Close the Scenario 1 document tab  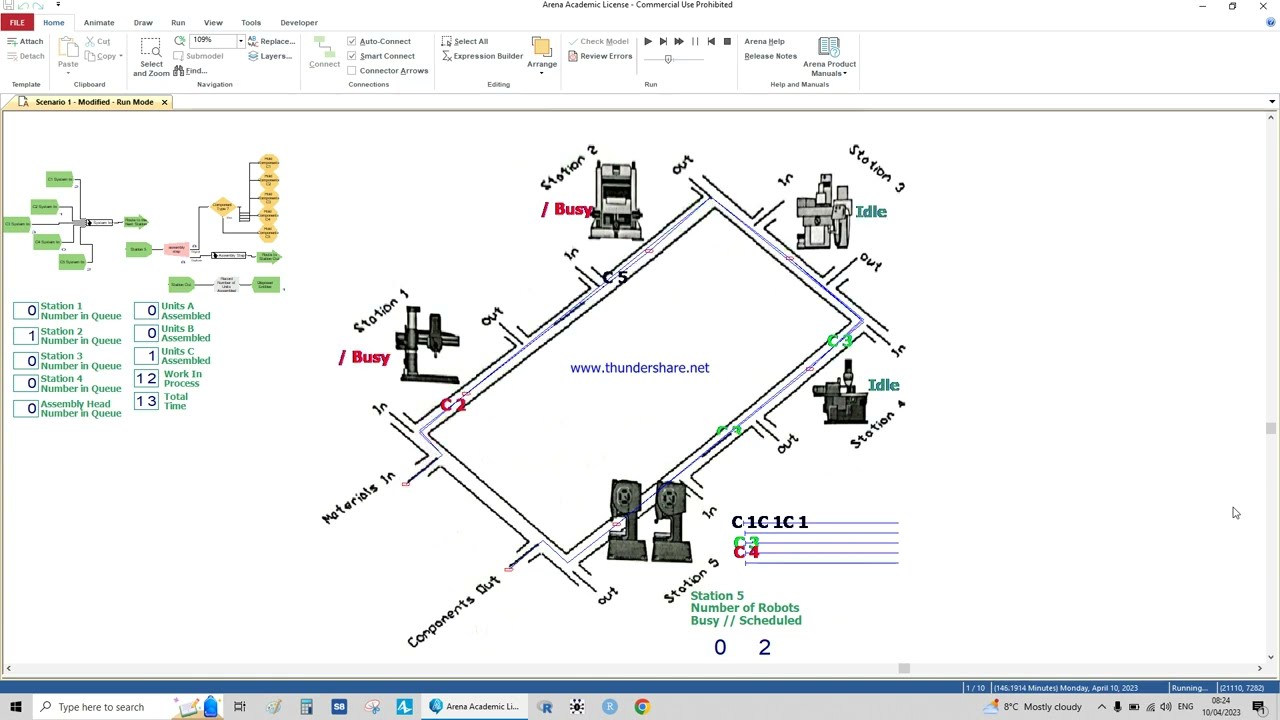164,102
